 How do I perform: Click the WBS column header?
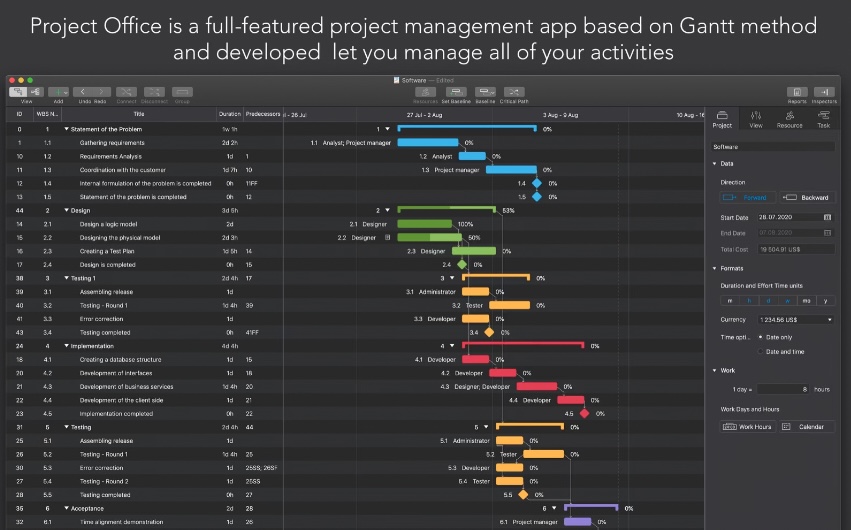pyautogui.click(x=47, y=114)
